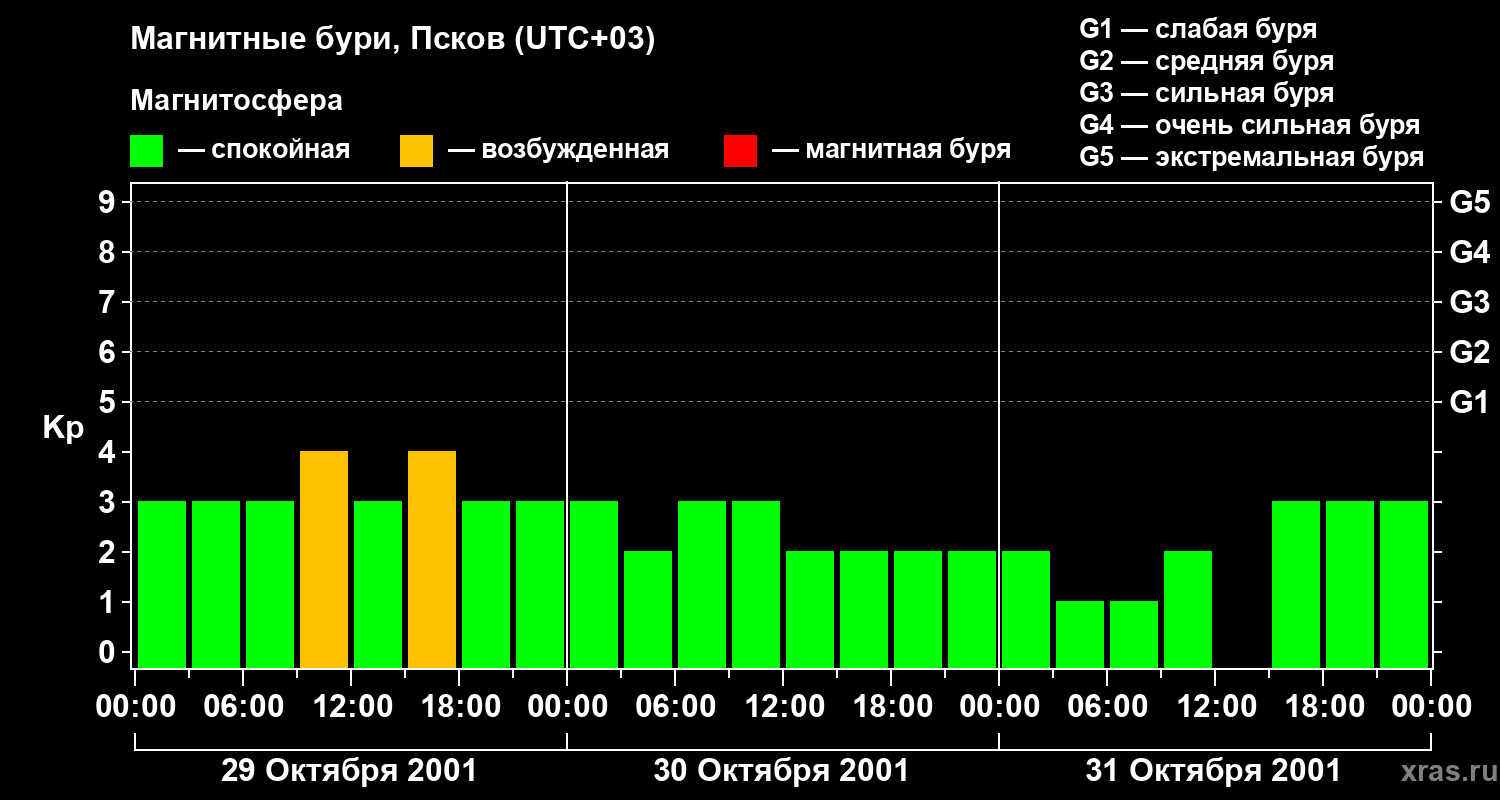Click the orange 'возбужденная' legend swatch
The height and width of the screenshot is (800, 1500).
coord(416,151)
